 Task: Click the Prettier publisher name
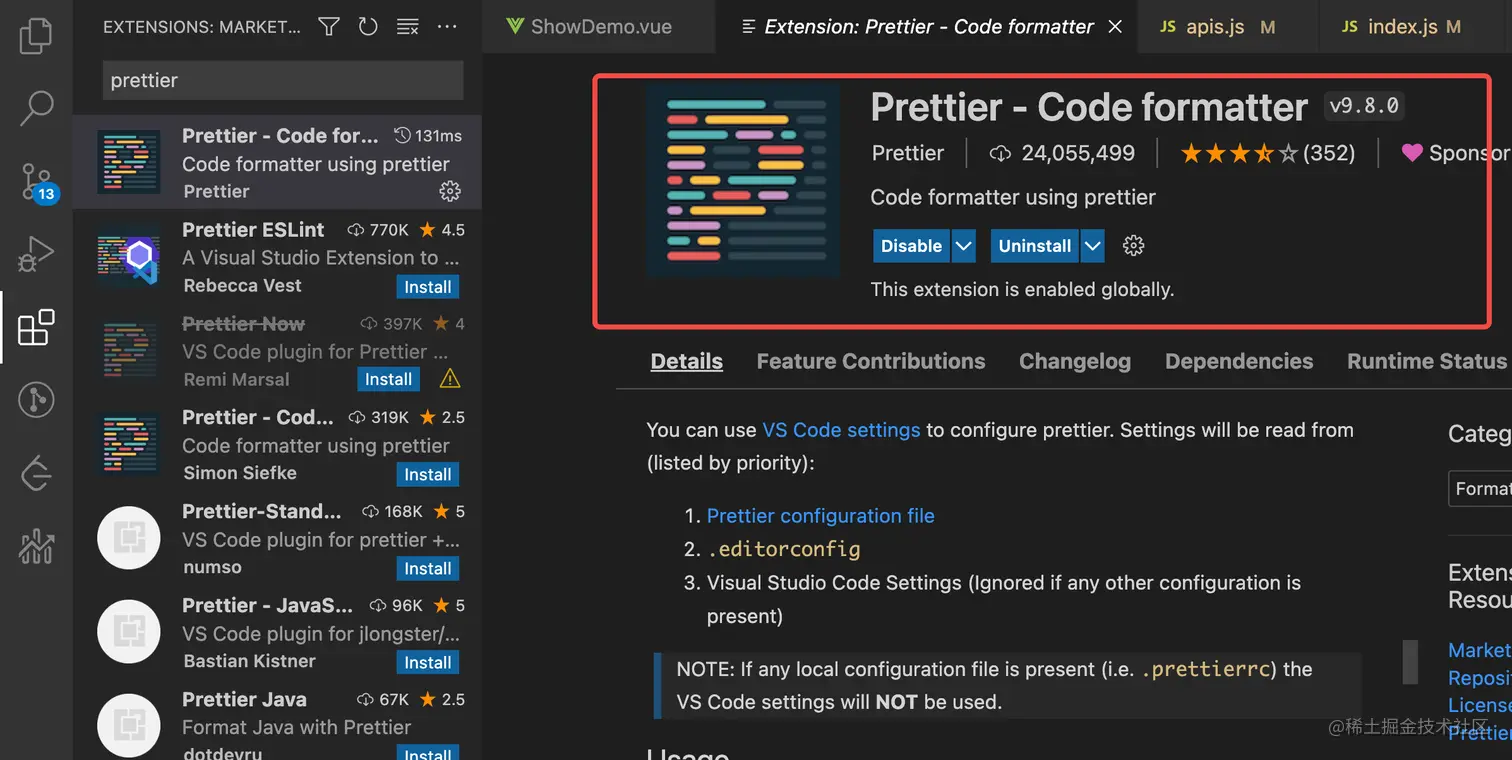point(908,153)
